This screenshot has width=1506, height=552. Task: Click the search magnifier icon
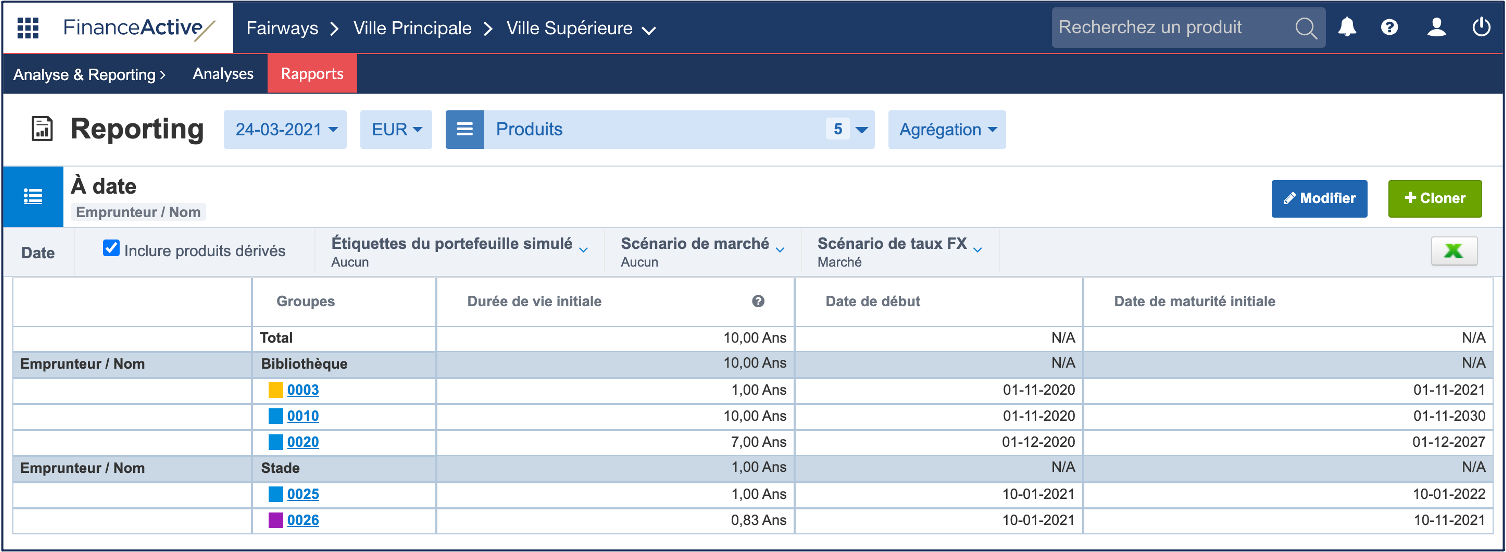[x=1306, y=28]
